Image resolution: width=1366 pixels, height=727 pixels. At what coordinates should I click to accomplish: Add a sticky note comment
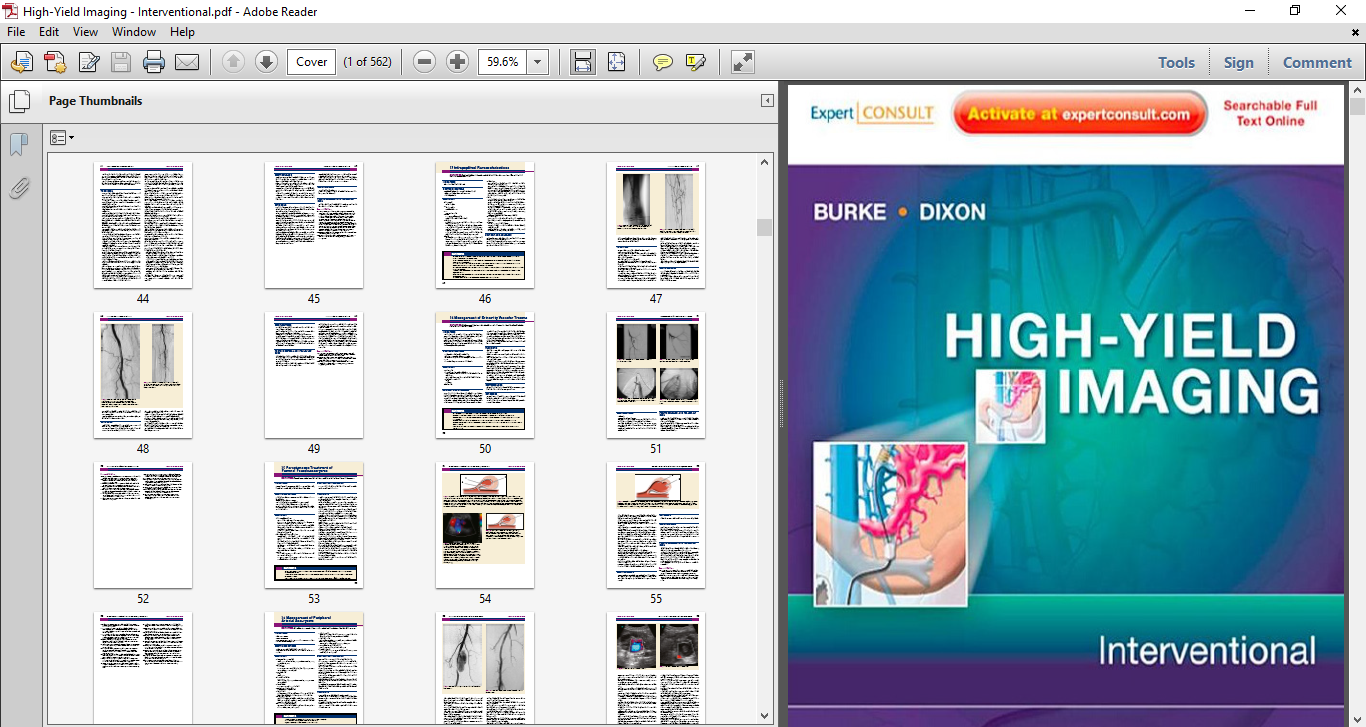662,62
